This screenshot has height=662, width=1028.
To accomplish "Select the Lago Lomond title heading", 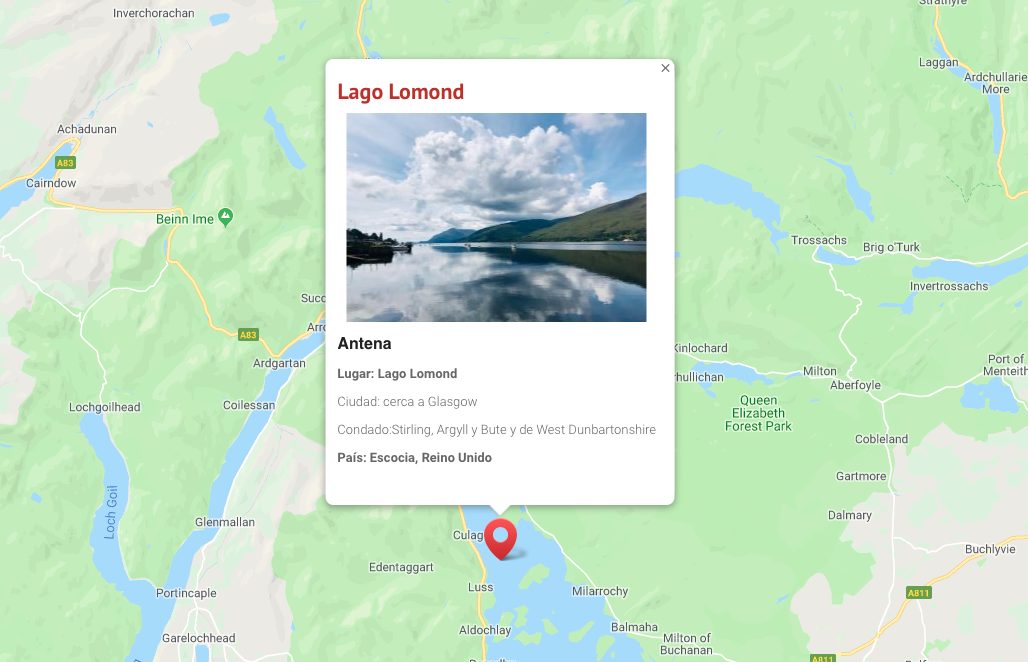I will (x=401, y=92).
